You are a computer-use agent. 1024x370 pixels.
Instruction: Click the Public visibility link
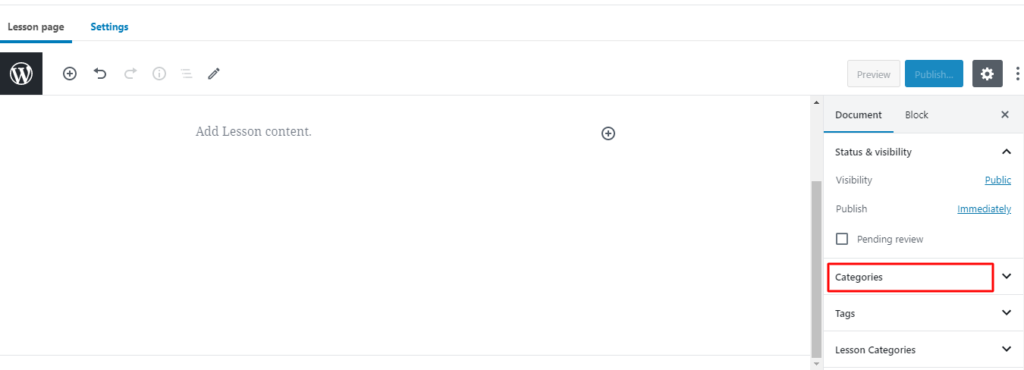tap(998, 180)
